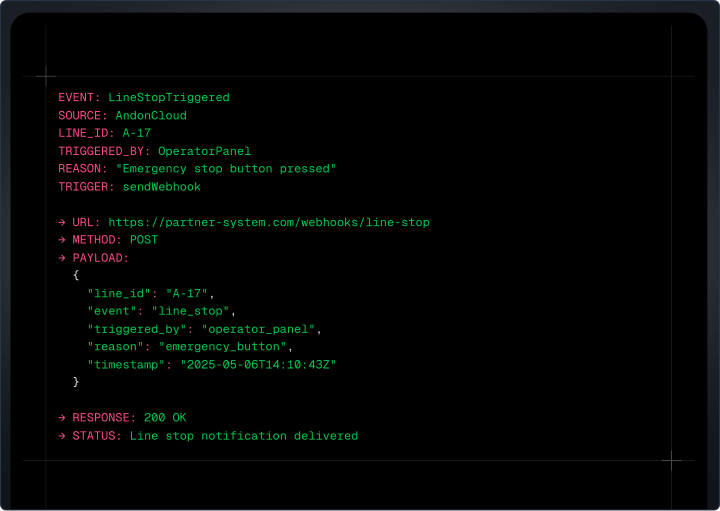Click the arrow icon before PAYLOAD
Screen dimensions: 720x511
pyautogui.click(x=62, y=258)
